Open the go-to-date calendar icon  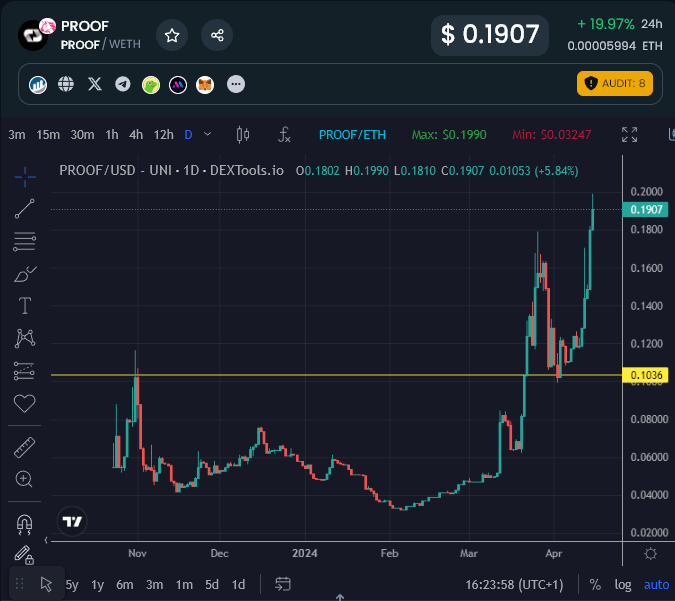[283, 584]
